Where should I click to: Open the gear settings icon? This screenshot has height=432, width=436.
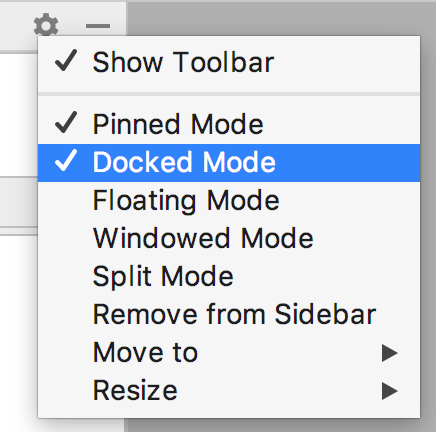point(46,25)
